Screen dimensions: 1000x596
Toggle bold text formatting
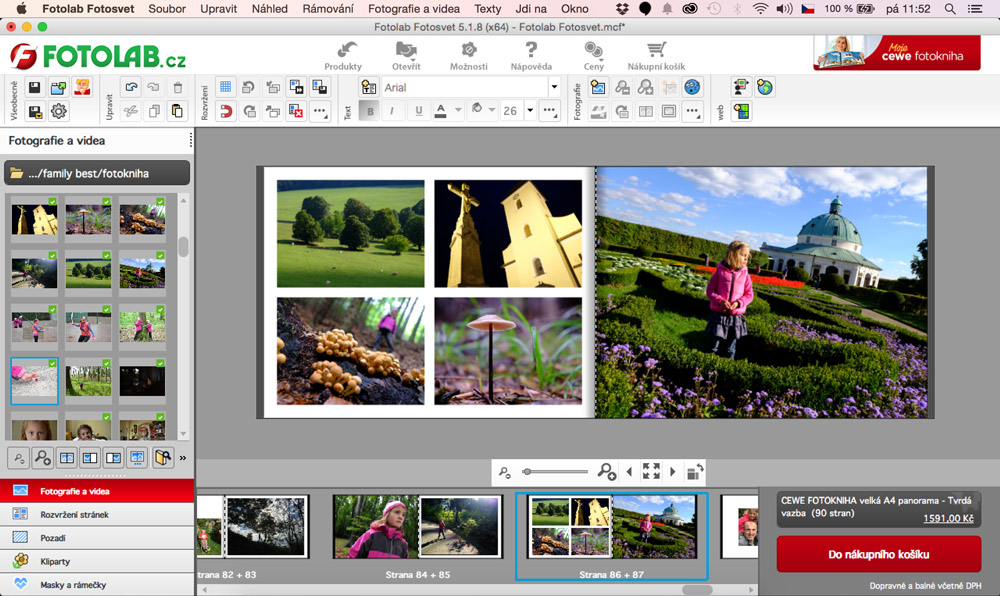pos(369,111)
